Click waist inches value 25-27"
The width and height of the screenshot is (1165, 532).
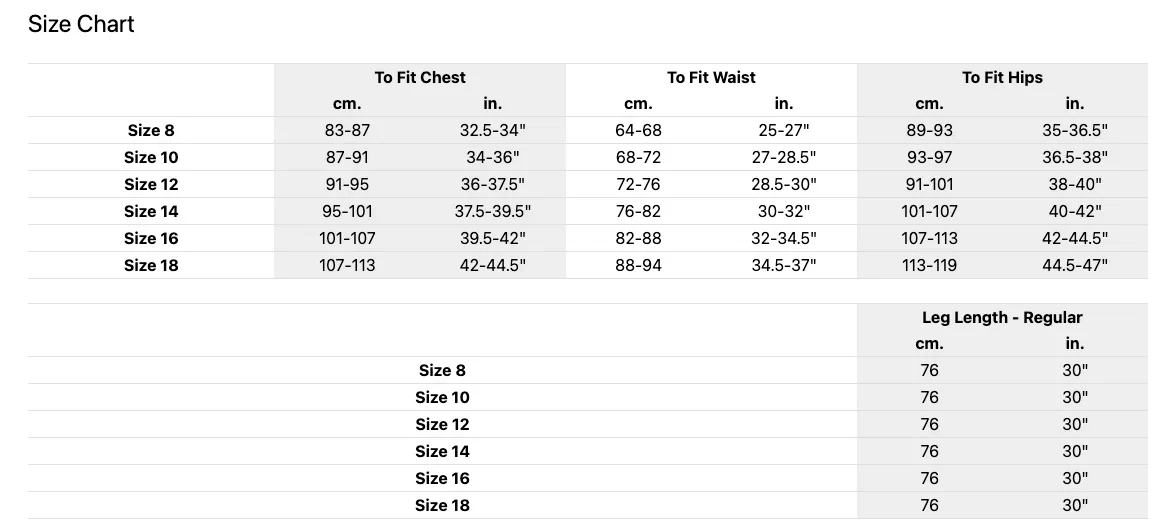pos(784,130)
